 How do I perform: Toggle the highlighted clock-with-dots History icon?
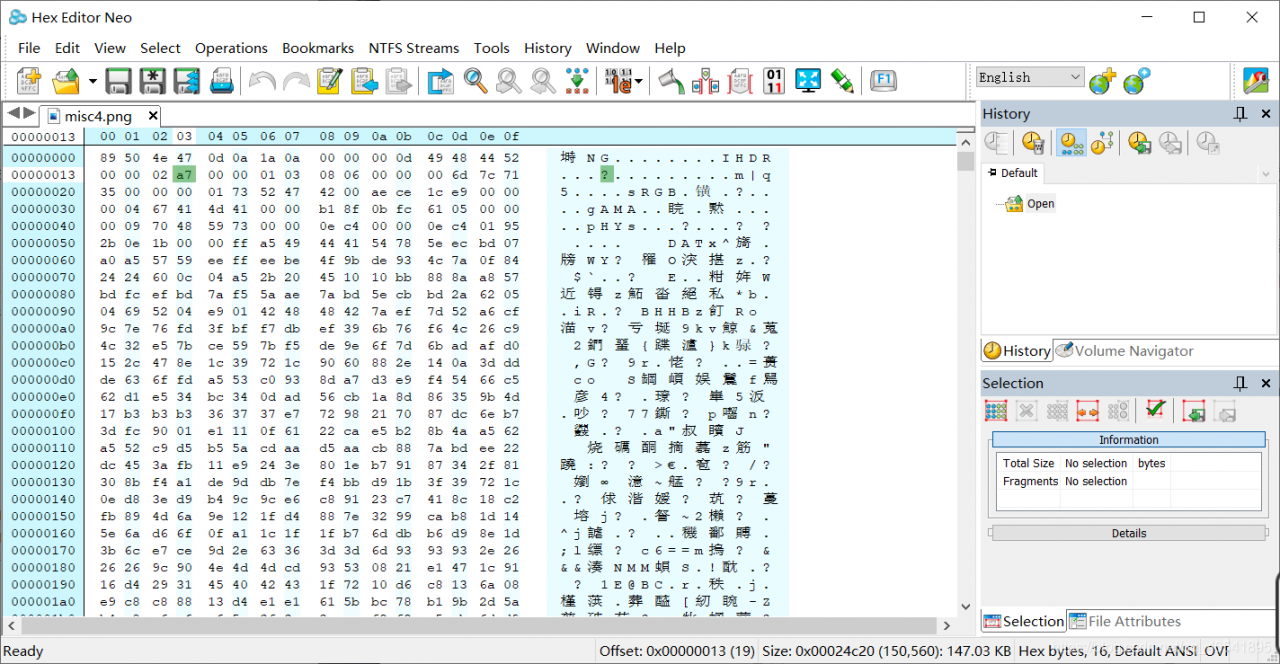(x=1072, y=143)
